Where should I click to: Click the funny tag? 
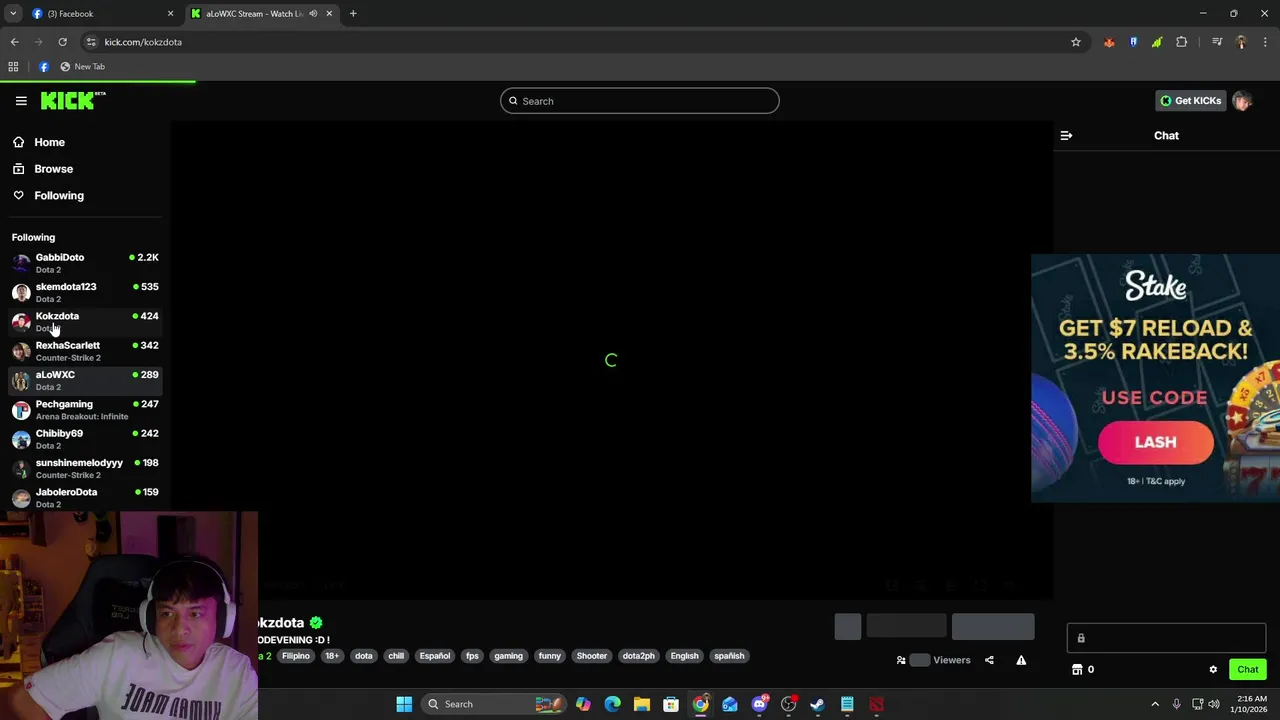click(x=549, y=656)
